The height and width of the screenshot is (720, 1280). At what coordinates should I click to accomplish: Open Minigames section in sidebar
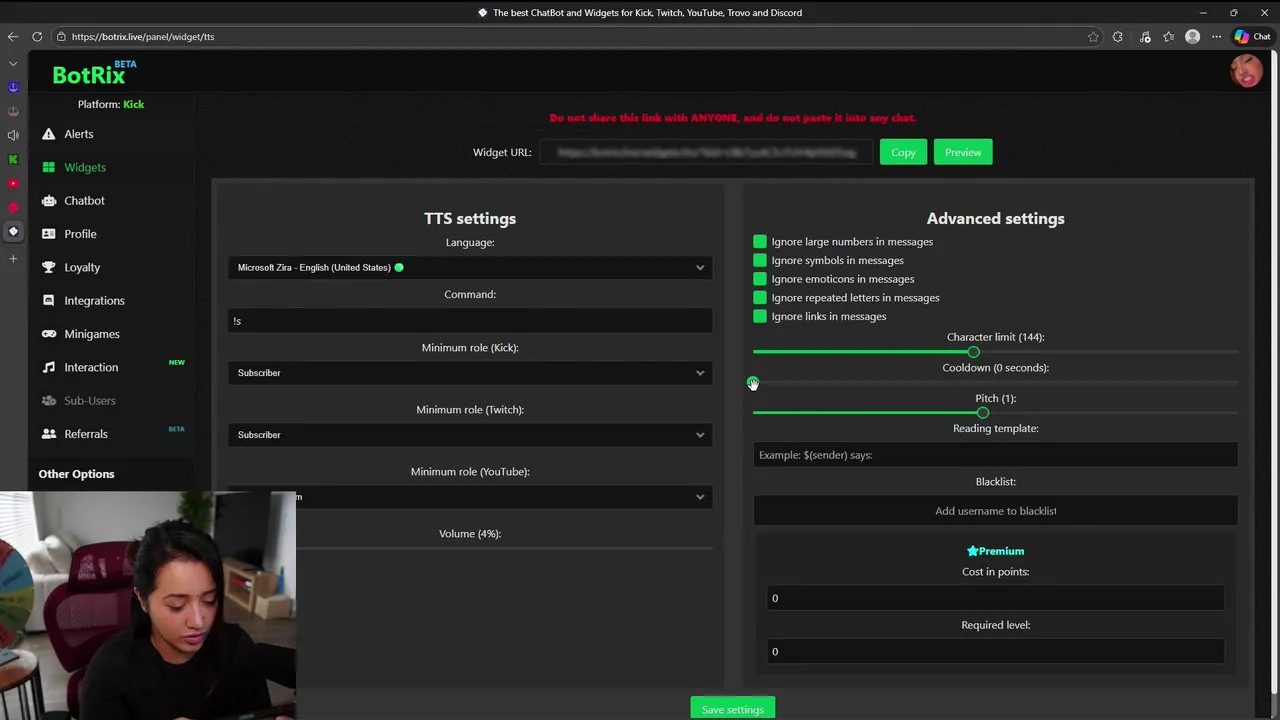tap(92, 334)
